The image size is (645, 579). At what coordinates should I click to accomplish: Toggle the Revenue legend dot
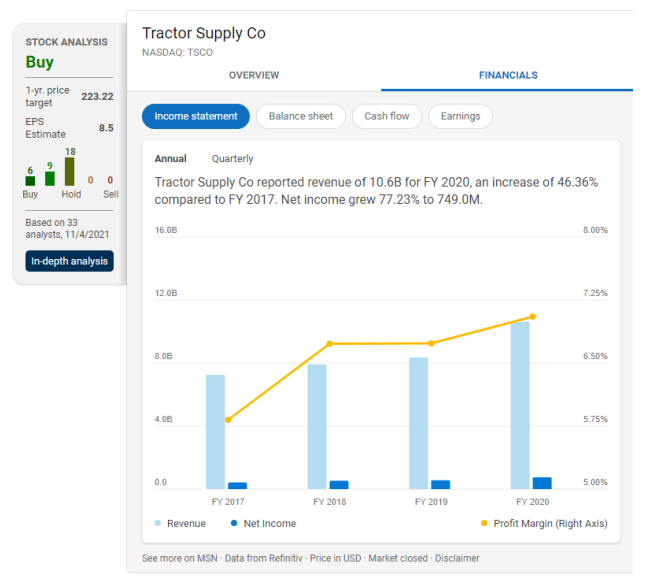click(158, 523)
